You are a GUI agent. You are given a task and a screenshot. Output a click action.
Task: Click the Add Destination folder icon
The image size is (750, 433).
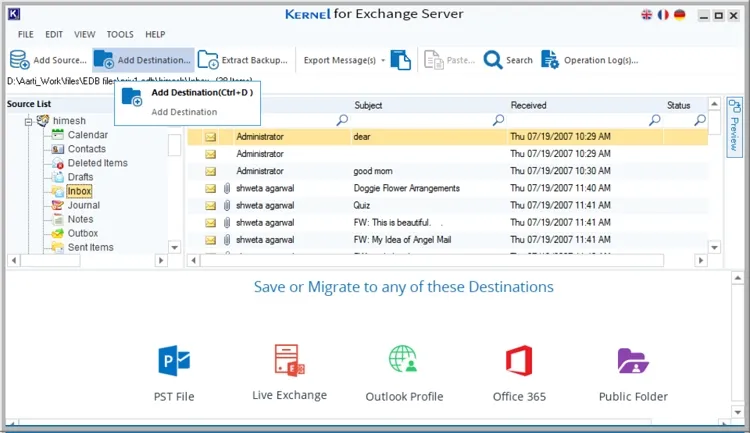pos(103,60)
